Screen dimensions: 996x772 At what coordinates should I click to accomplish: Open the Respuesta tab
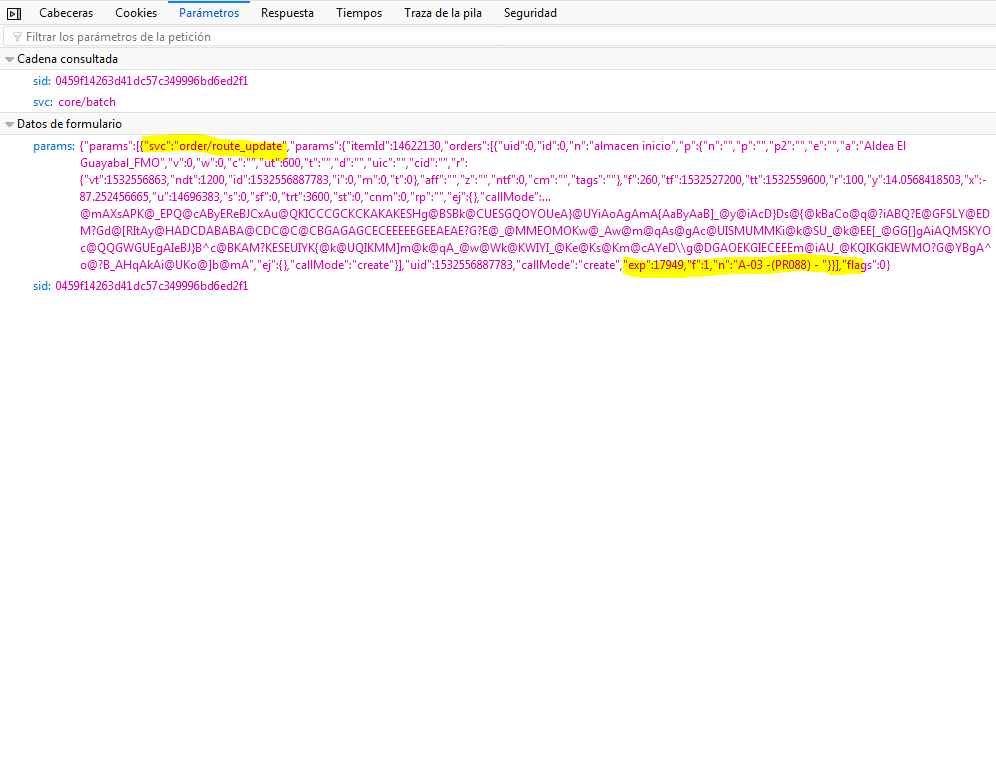point(287,13)
